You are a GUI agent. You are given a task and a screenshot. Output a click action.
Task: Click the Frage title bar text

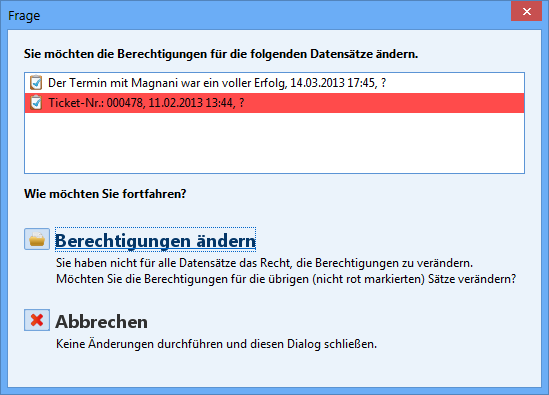click(x=24, y=16)
